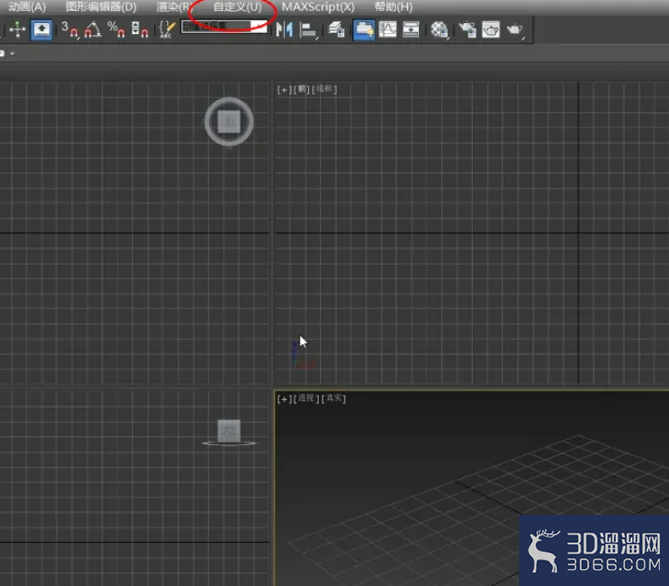Open the Material Editor
This screenshot has width=669, height=586.
(439, 30)
